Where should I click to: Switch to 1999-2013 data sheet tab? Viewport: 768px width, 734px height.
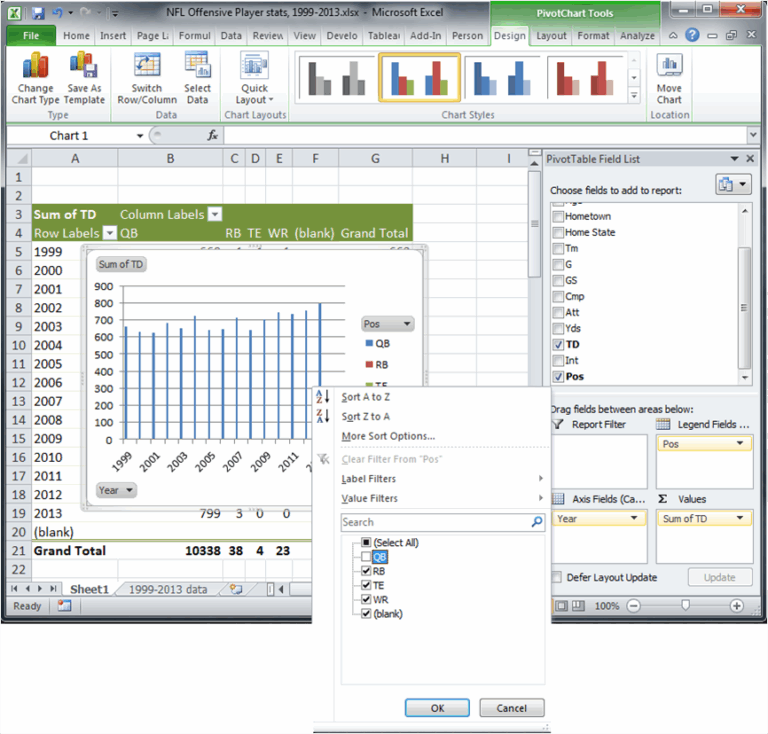[168, 590]
